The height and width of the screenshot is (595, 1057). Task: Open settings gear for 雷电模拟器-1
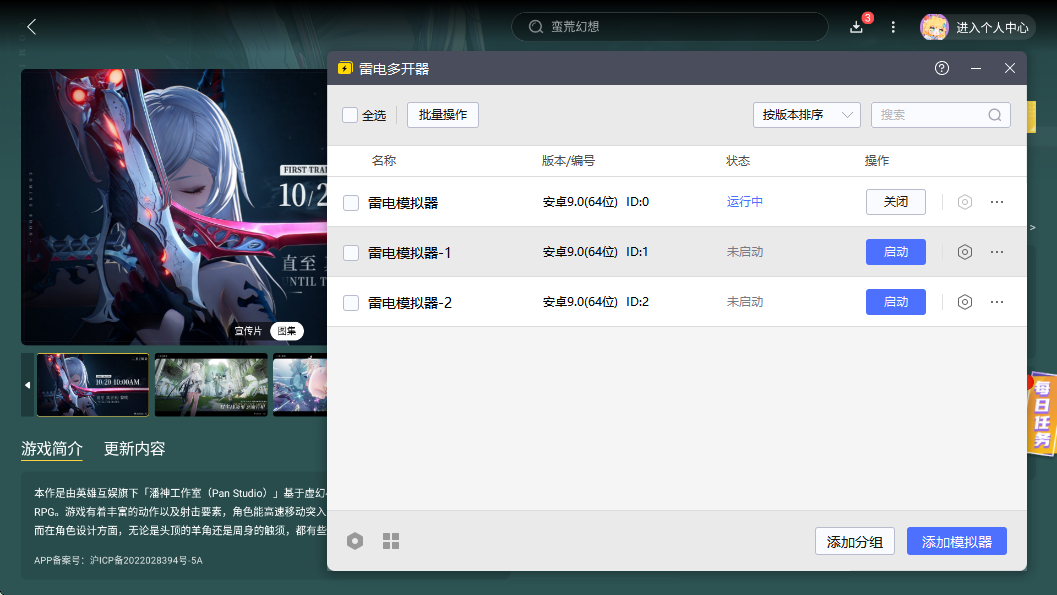pyautogui.click(x=965, y=252)
